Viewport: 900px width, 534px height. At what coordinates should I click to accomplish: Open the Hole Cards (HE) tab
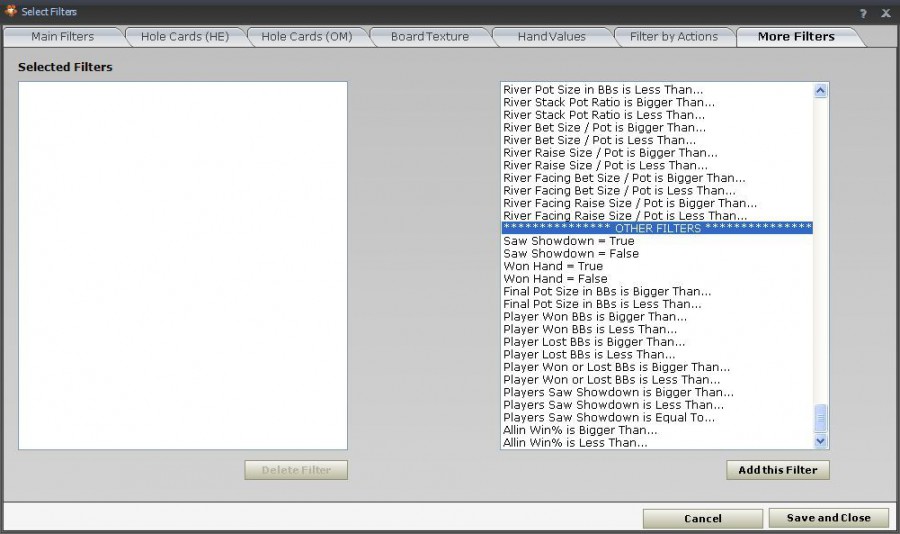[185, 37]
